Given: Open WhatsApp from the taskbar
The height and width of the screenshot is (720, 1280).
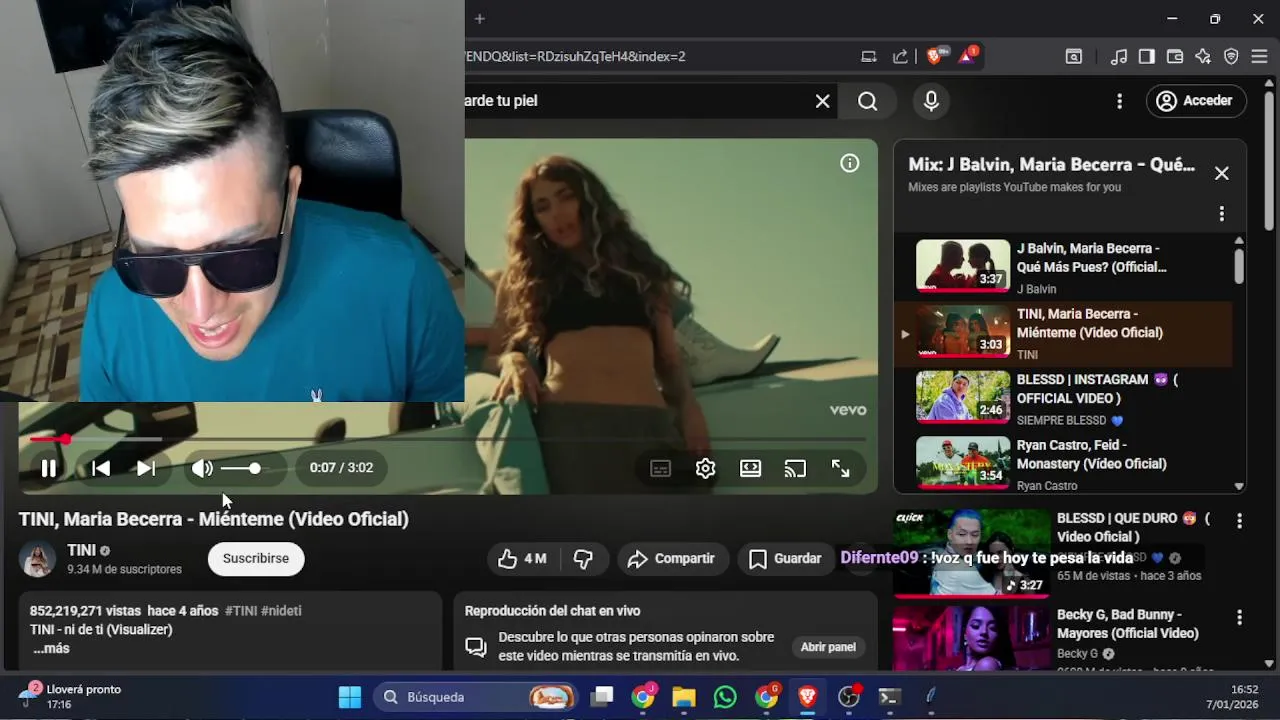Looking at the screenshot, I should click(725, 697).
